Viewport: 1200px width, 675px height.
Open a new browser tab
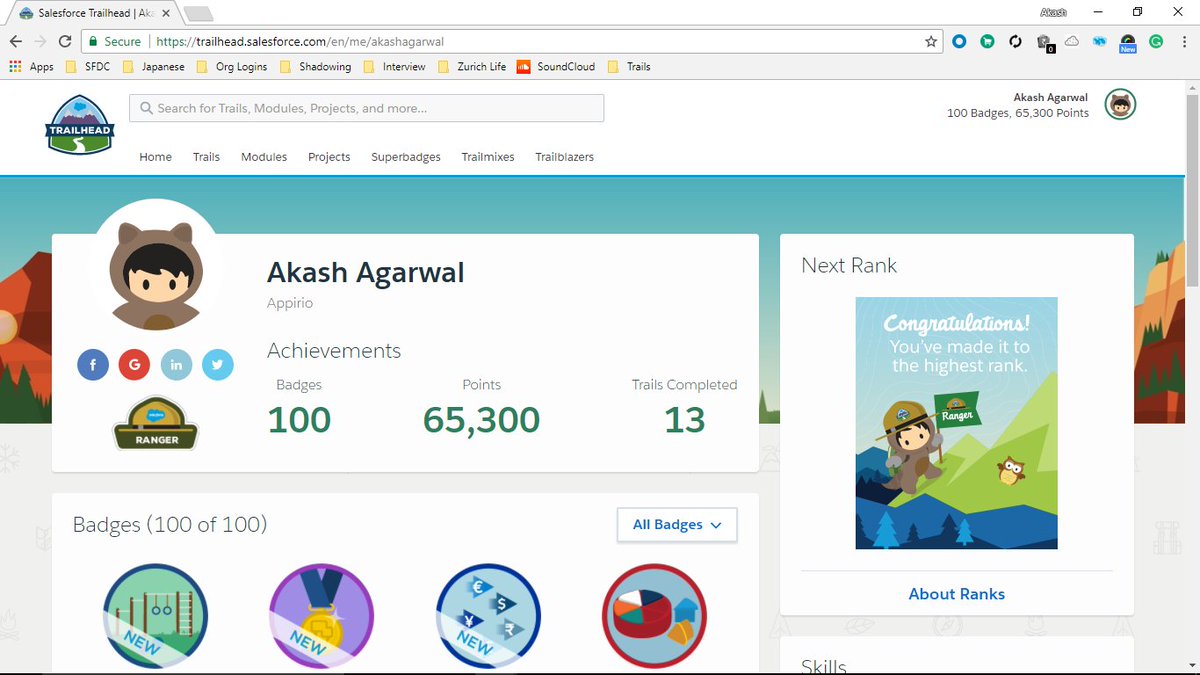[199, 14]
